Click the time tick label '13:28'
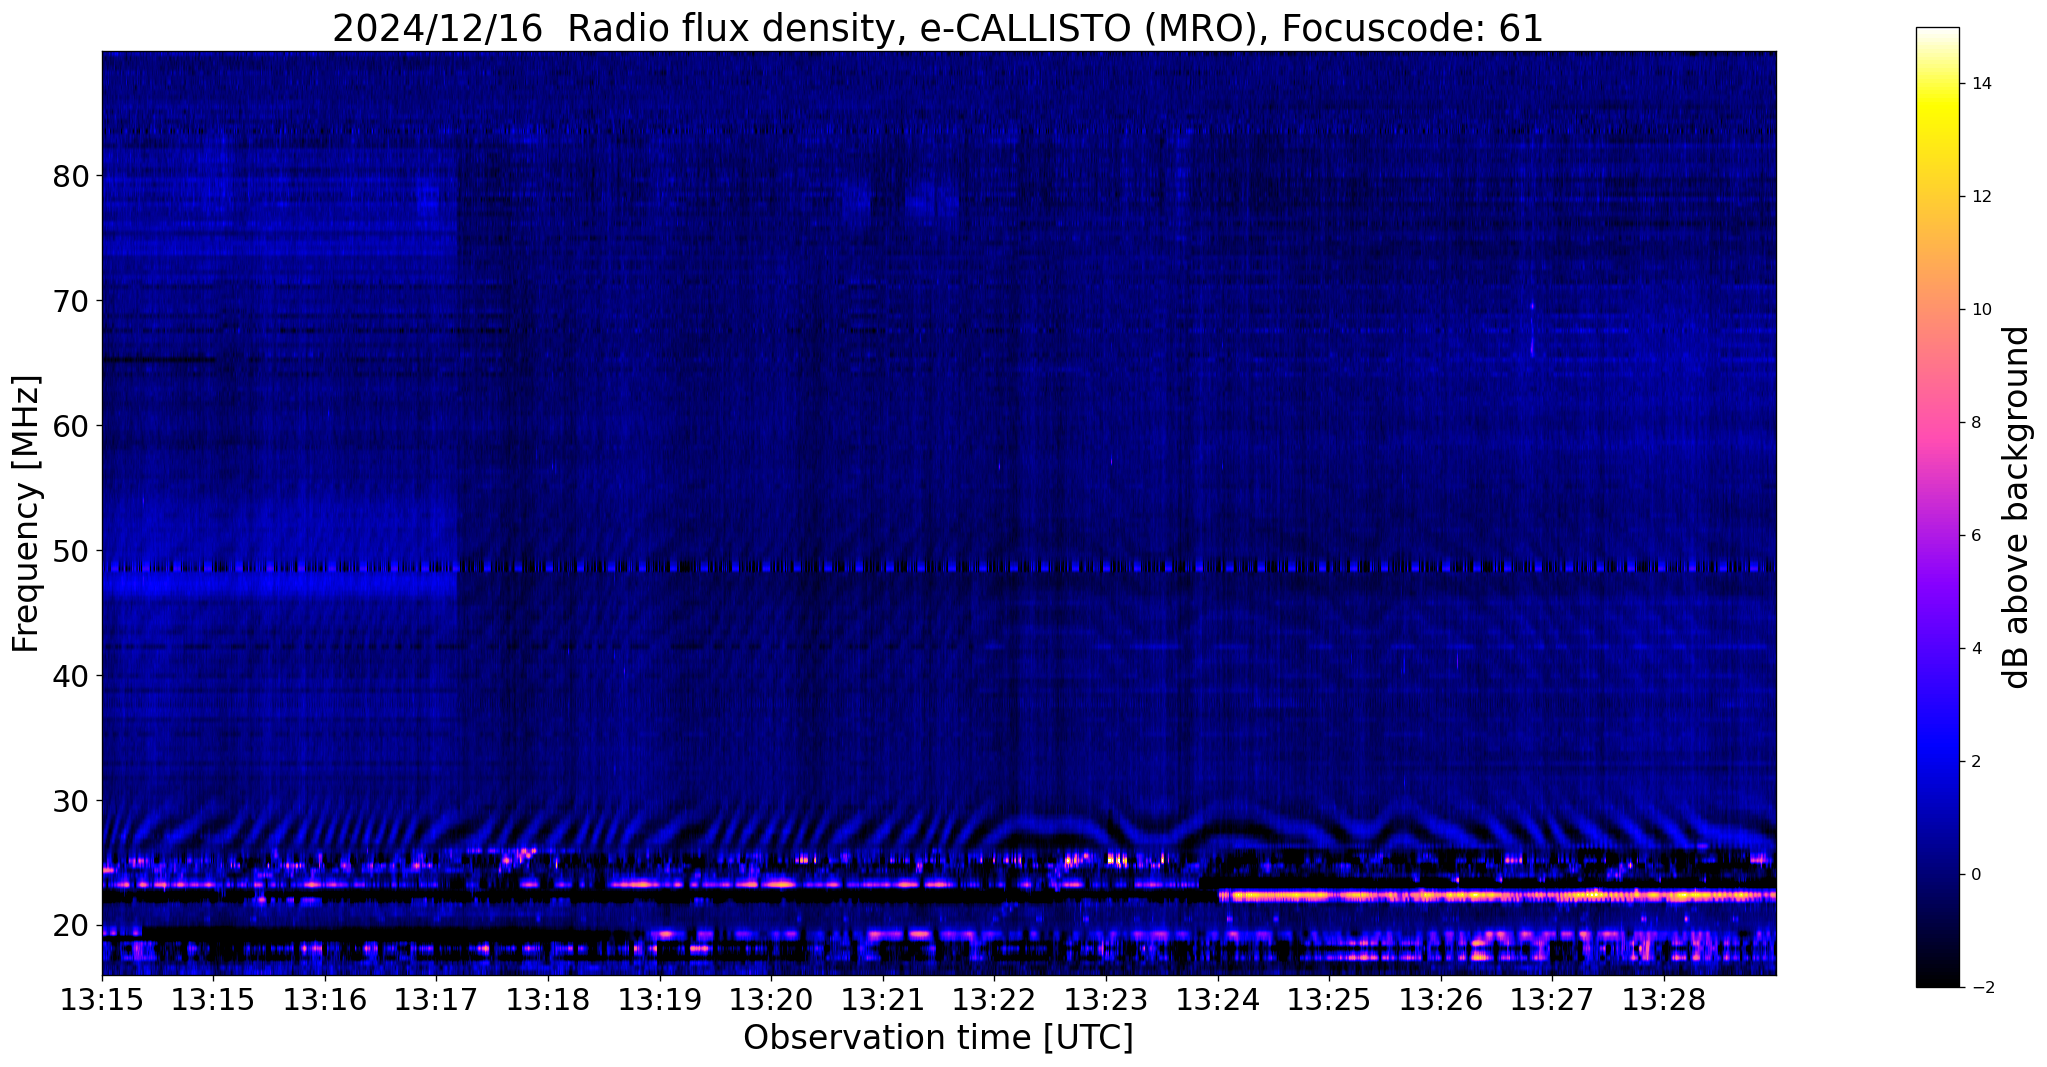This screenshot has height=1067, width=2047. click(x=1663, y=999)
